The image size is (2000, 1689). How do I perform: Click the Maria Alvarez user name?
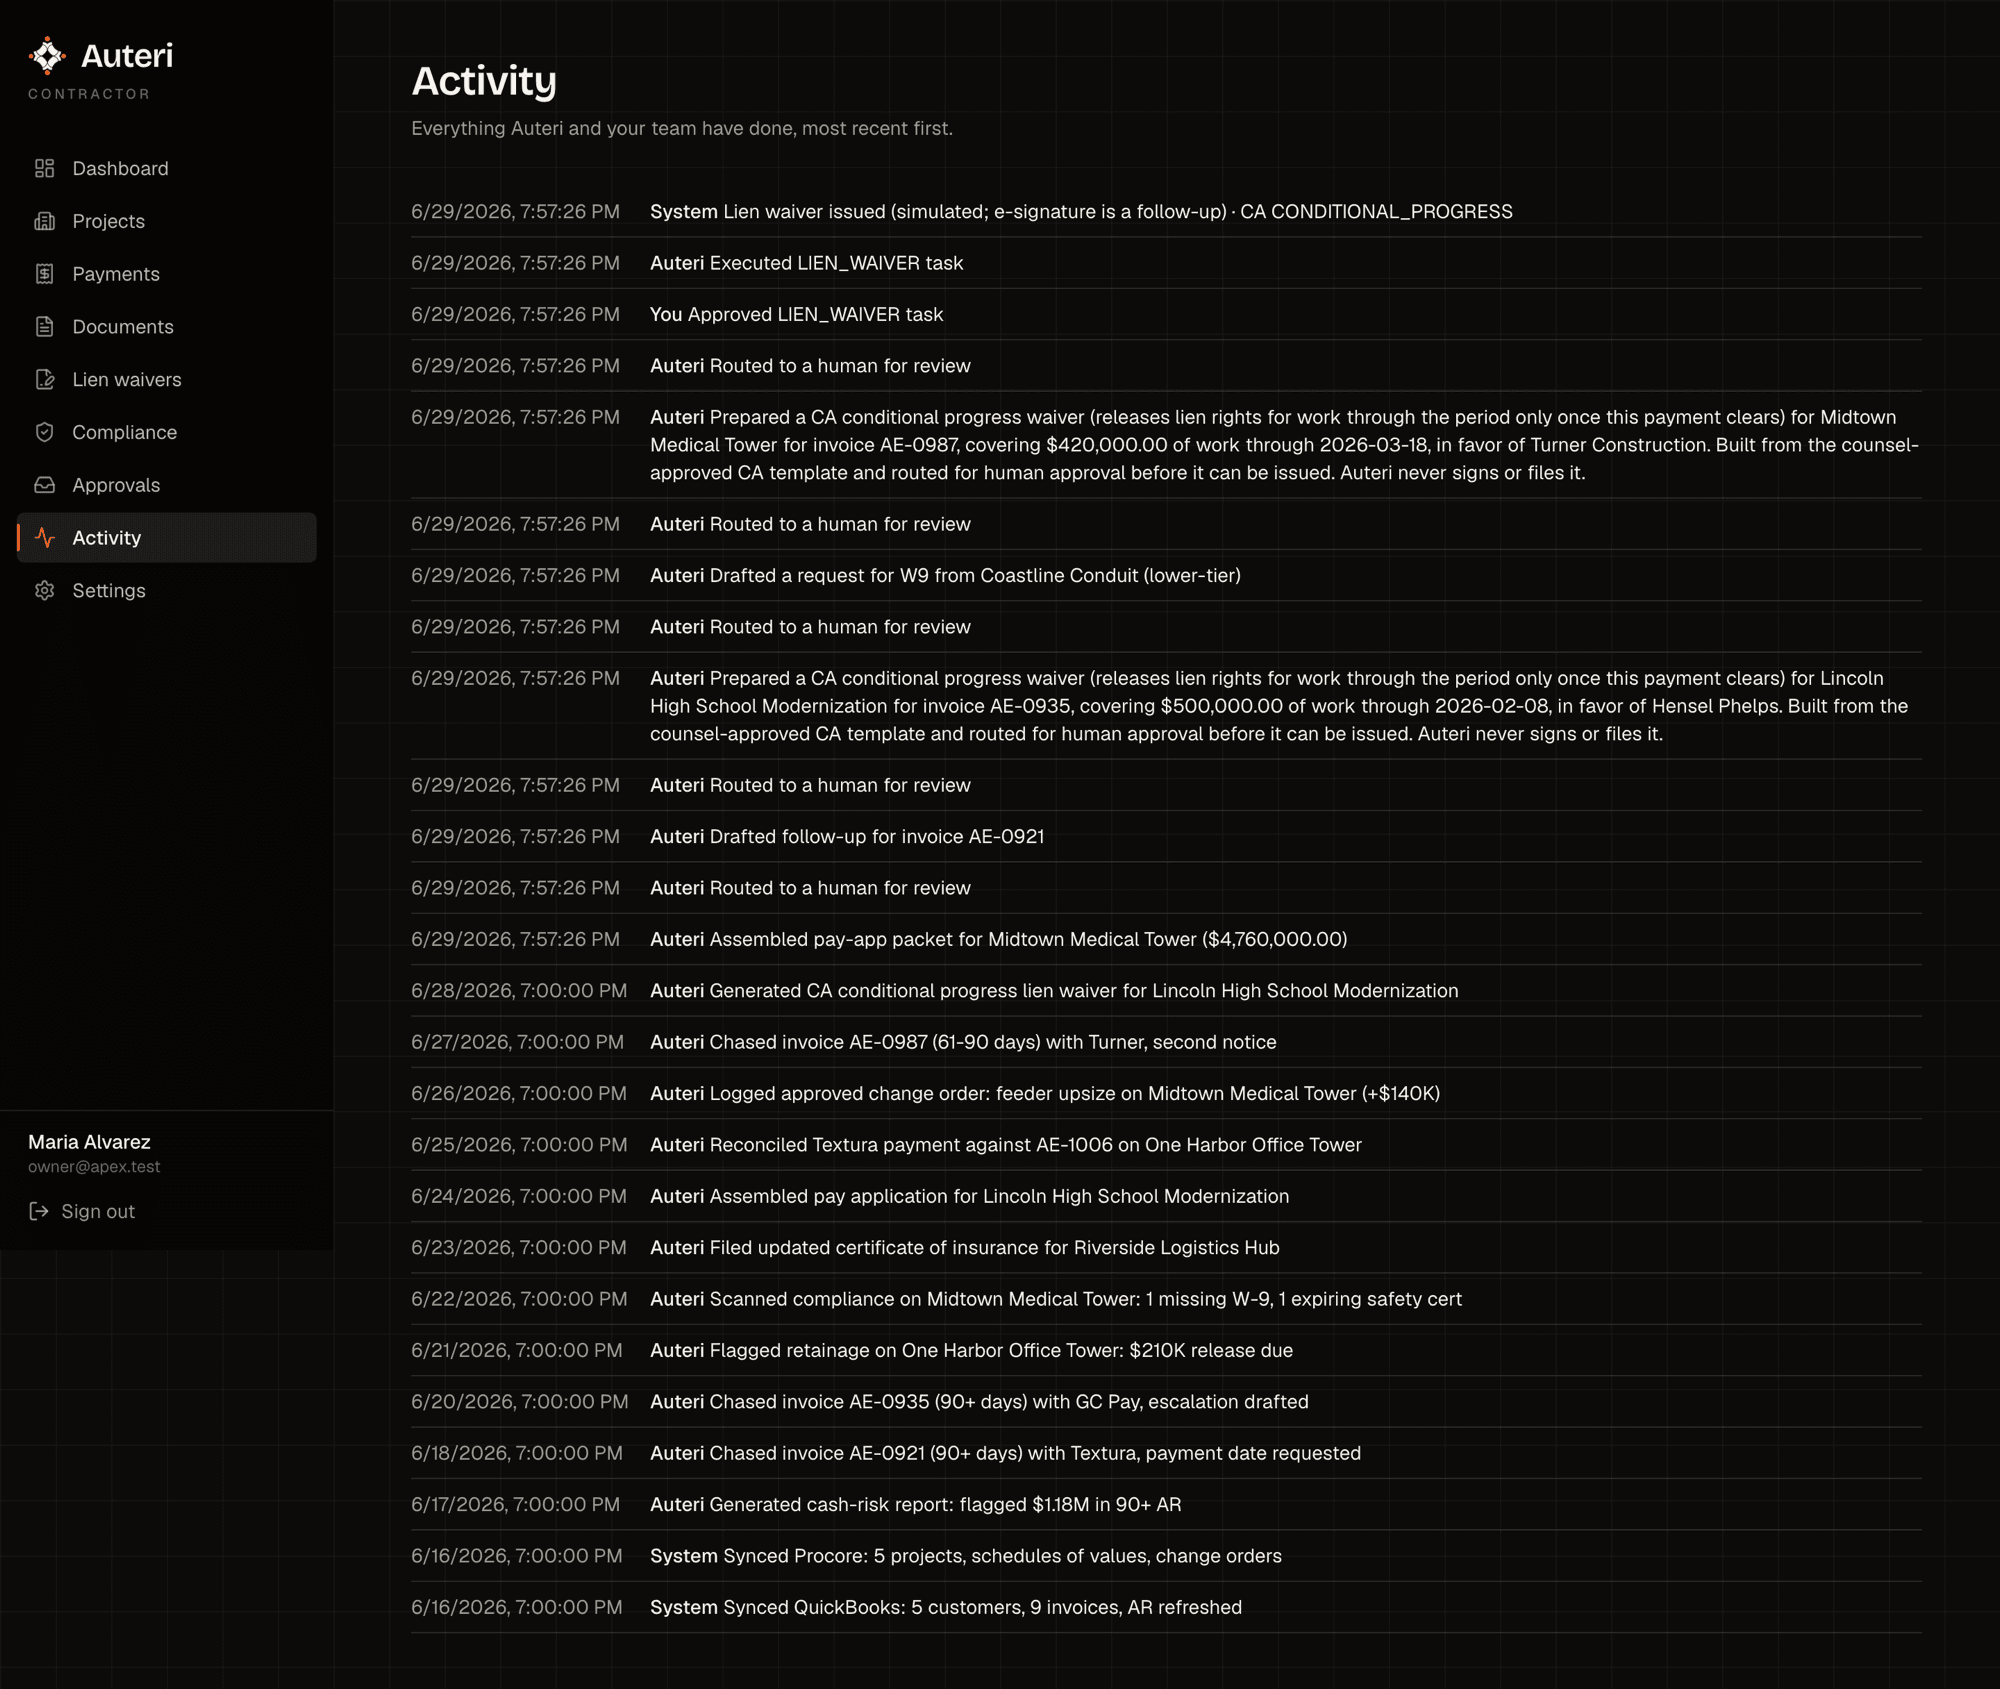pos(89,1142)
